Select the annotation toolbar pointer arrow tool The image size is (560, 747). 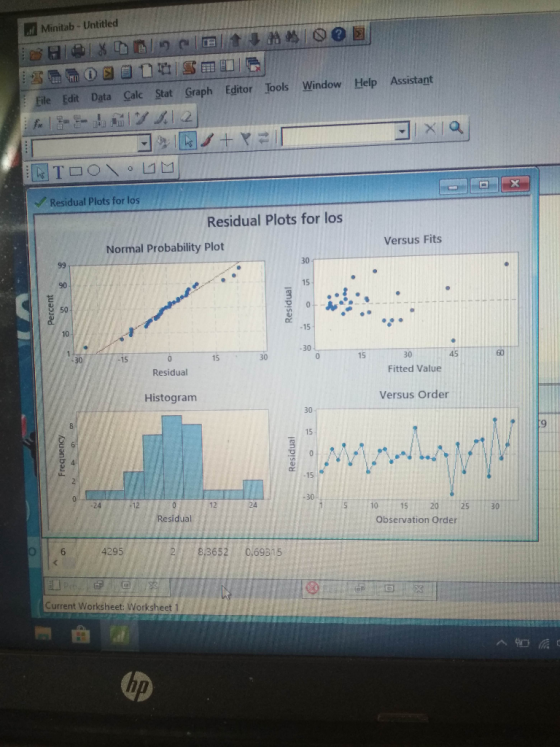(40, 173)
